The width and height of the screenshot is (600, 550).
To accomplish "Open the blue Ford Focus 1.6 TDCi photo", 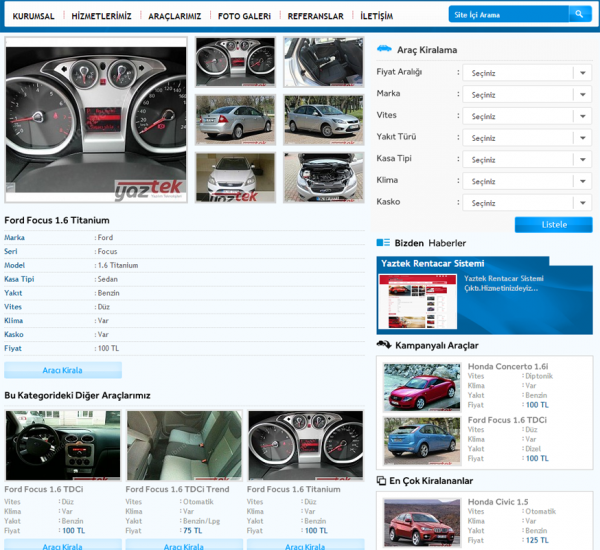I will pos(422,441).
